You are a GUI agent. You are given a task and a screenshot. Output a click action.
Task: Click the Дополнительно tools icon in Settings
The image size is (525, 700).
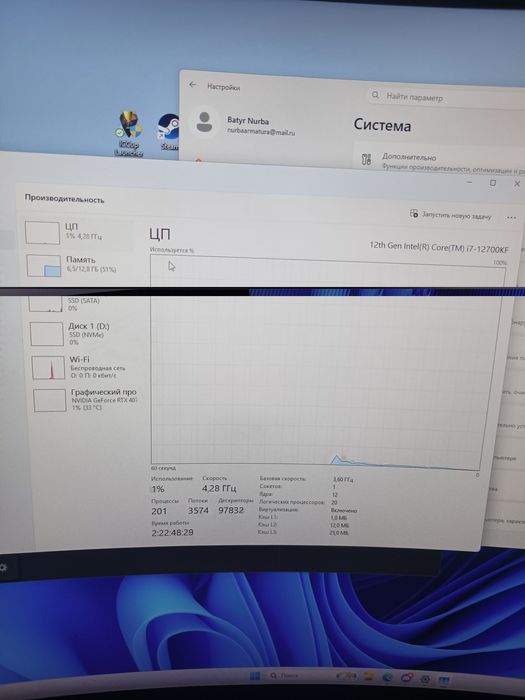367,159
